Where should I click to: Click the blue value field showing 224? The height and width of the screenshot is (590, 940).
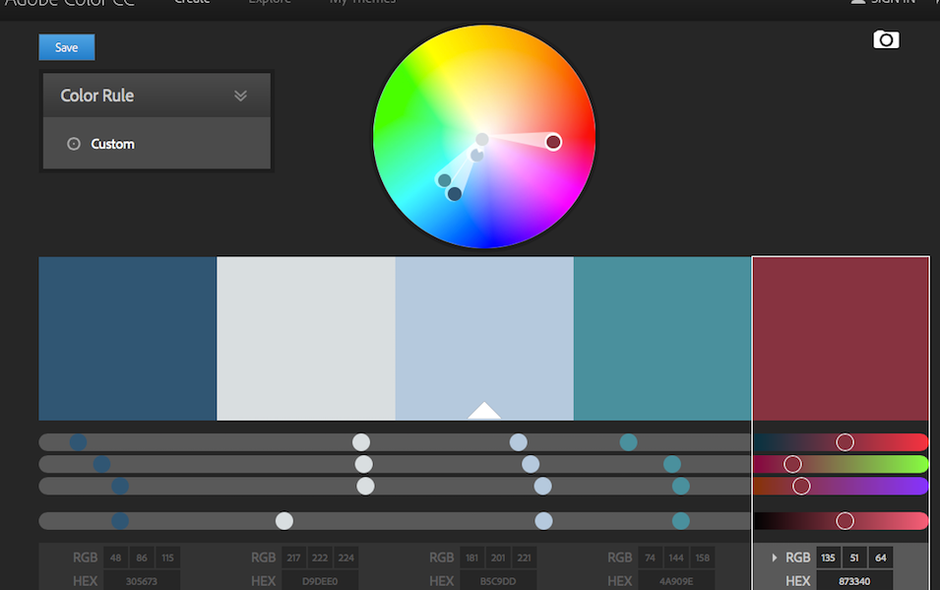tap(346, 558)
